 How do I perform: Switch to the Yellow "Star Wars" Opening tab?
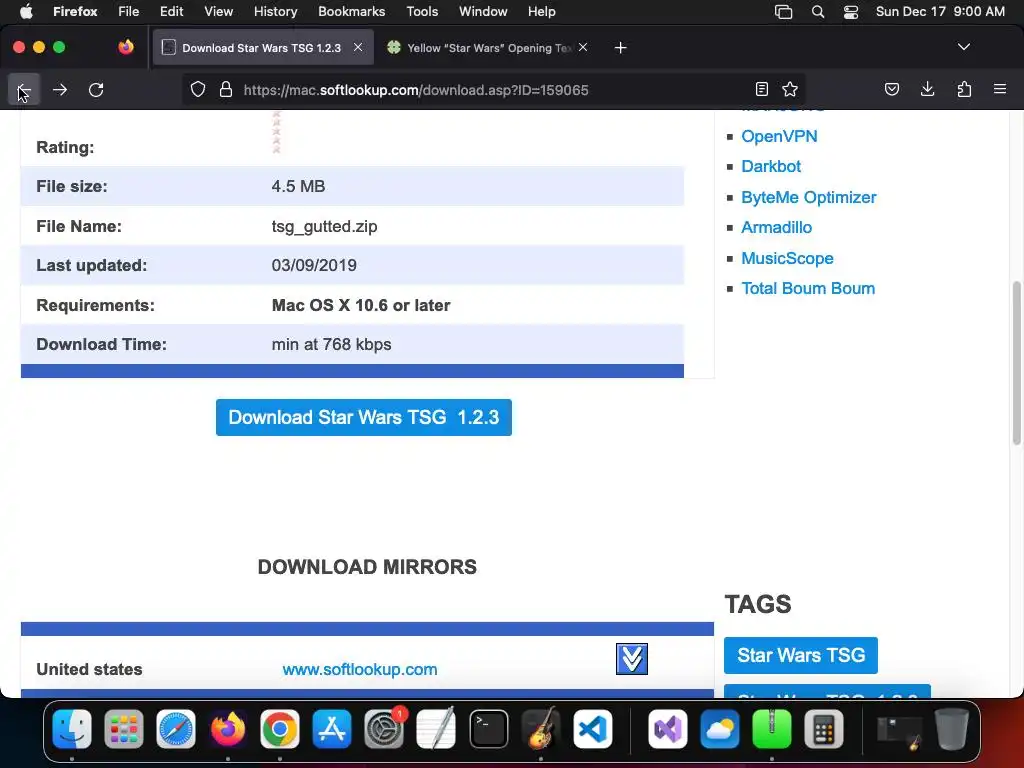tap(488, 48)
